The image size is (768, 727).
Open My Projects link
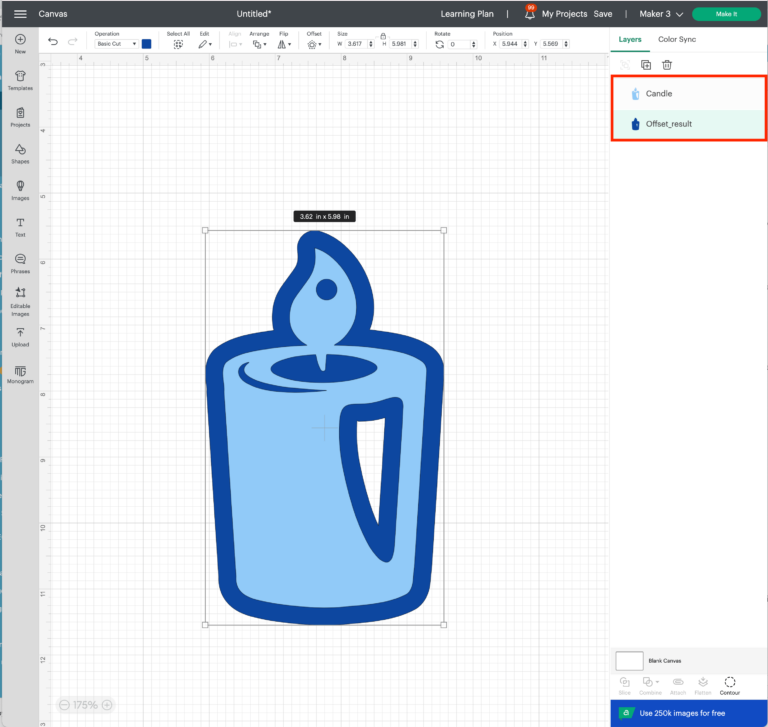564,14
